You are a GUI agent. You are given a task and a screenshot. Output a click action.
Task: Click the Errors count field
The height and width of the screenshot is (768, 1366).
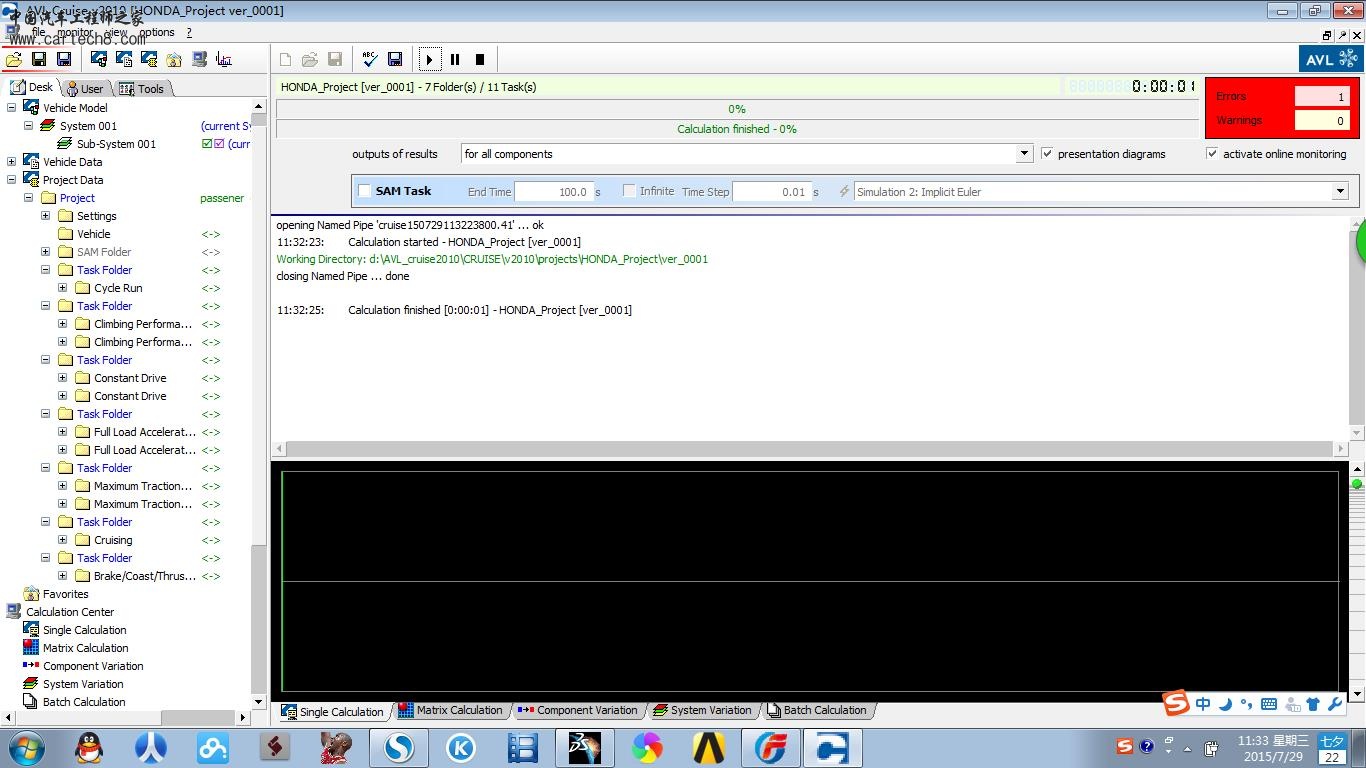tap(1322, 97)
